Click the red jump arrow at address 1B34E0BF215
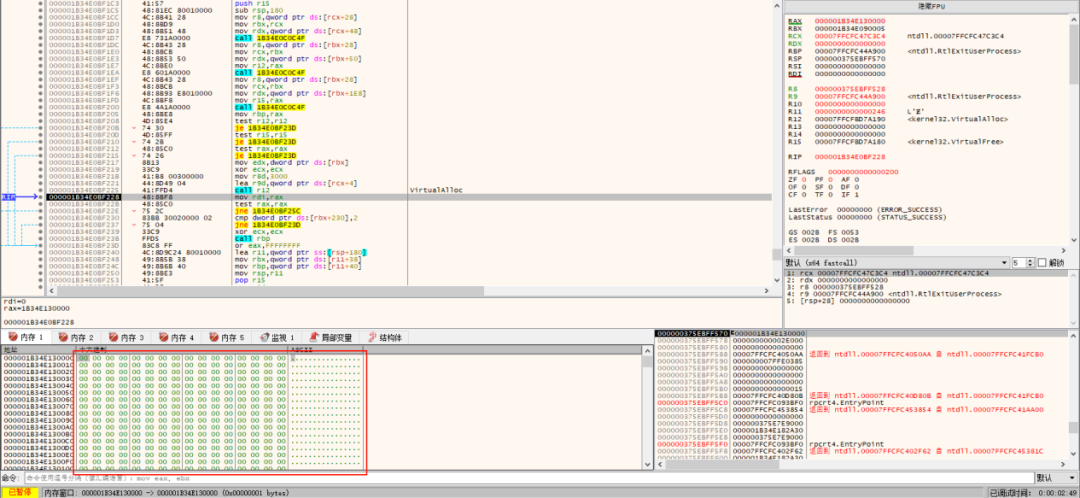The height and width of the screenshot is (498, 1080). point(134,155)
